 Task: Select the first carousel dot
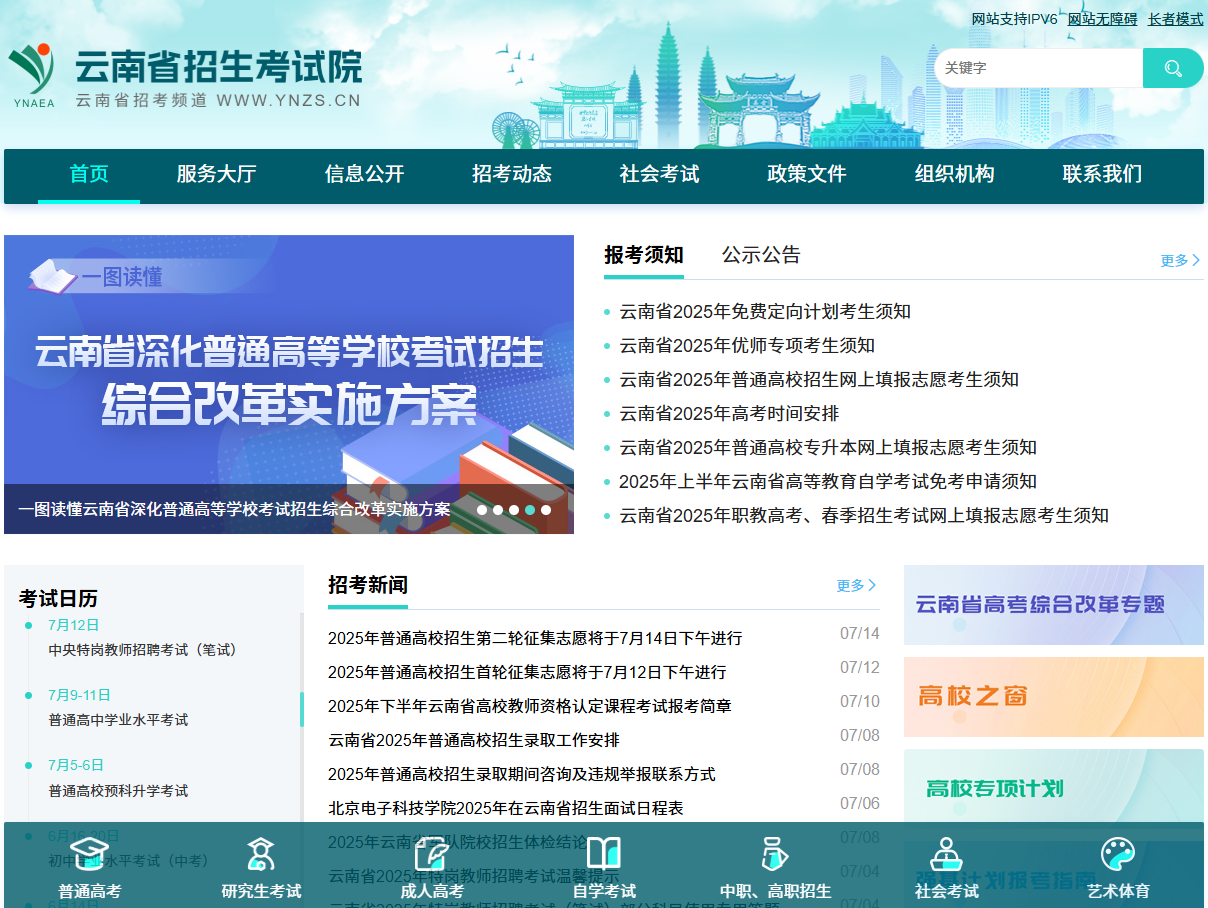coord(482,510)
